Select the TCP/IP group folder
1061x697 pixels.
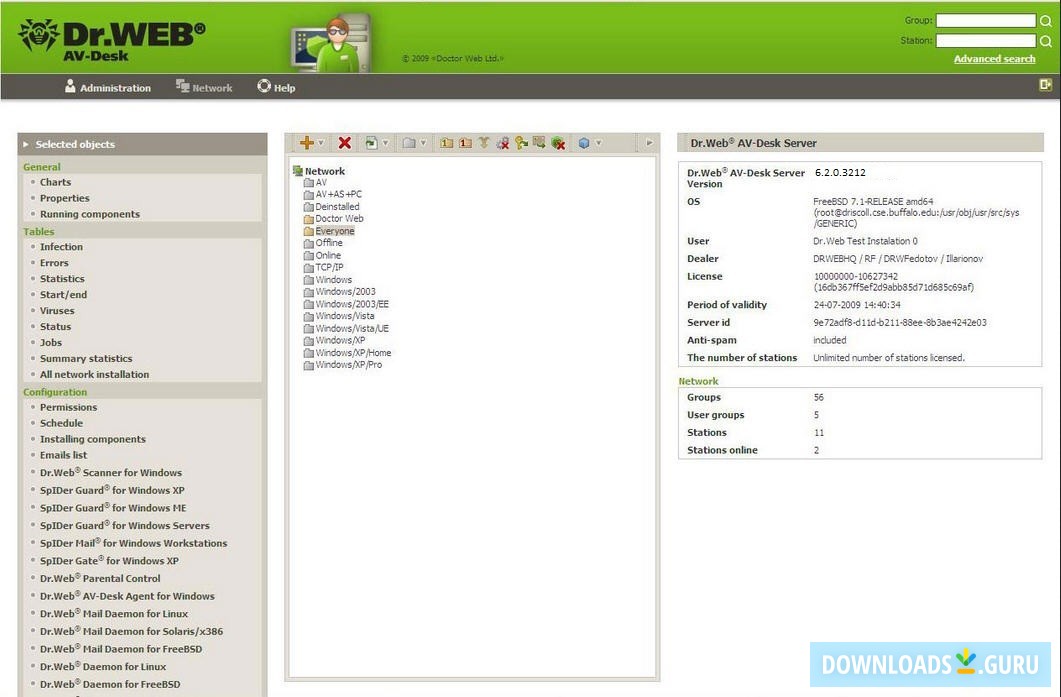click(x=323, y=267)
